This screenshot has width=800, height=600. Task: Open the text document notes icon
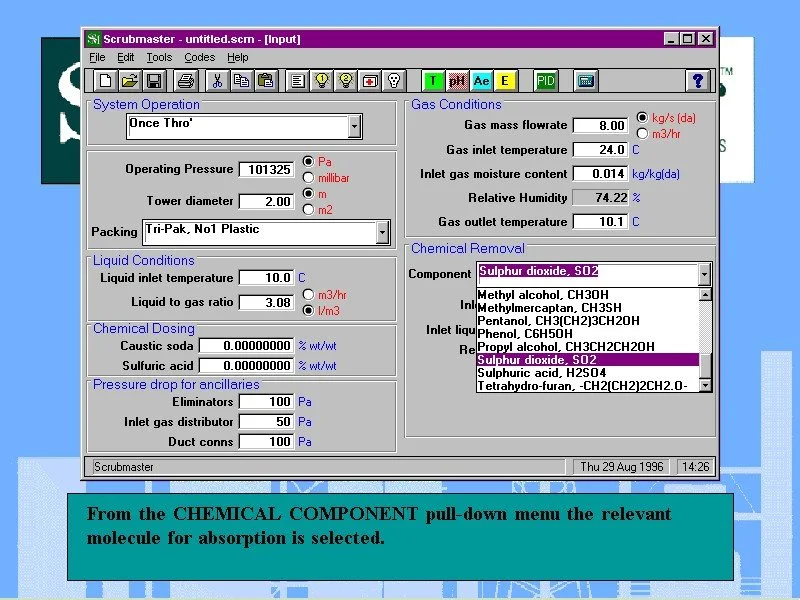297,81
